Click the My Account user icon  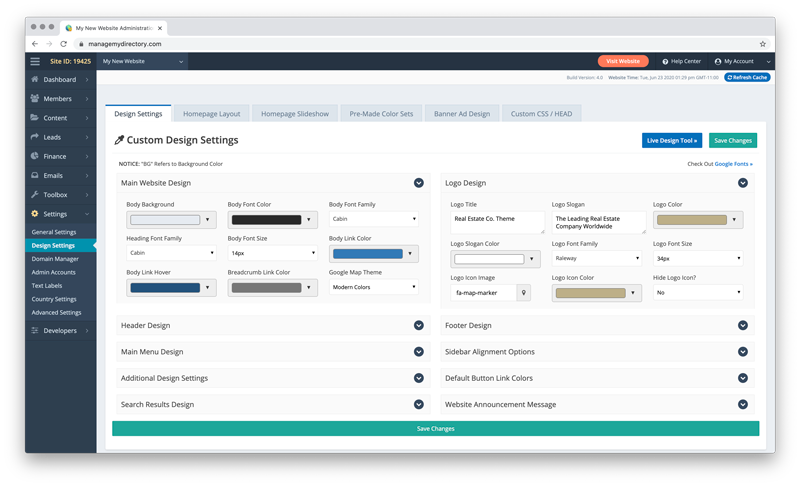point(718,61)
